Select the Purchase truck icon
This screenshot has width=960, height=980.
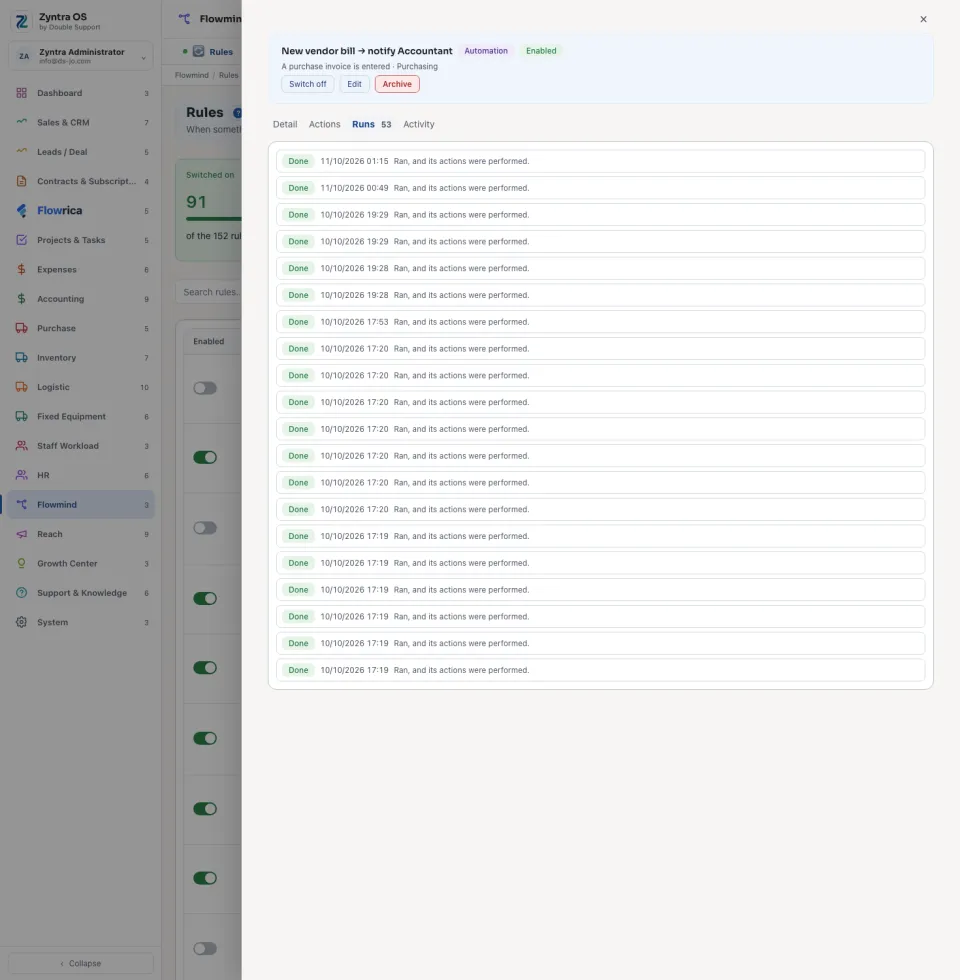click(21, 328)
